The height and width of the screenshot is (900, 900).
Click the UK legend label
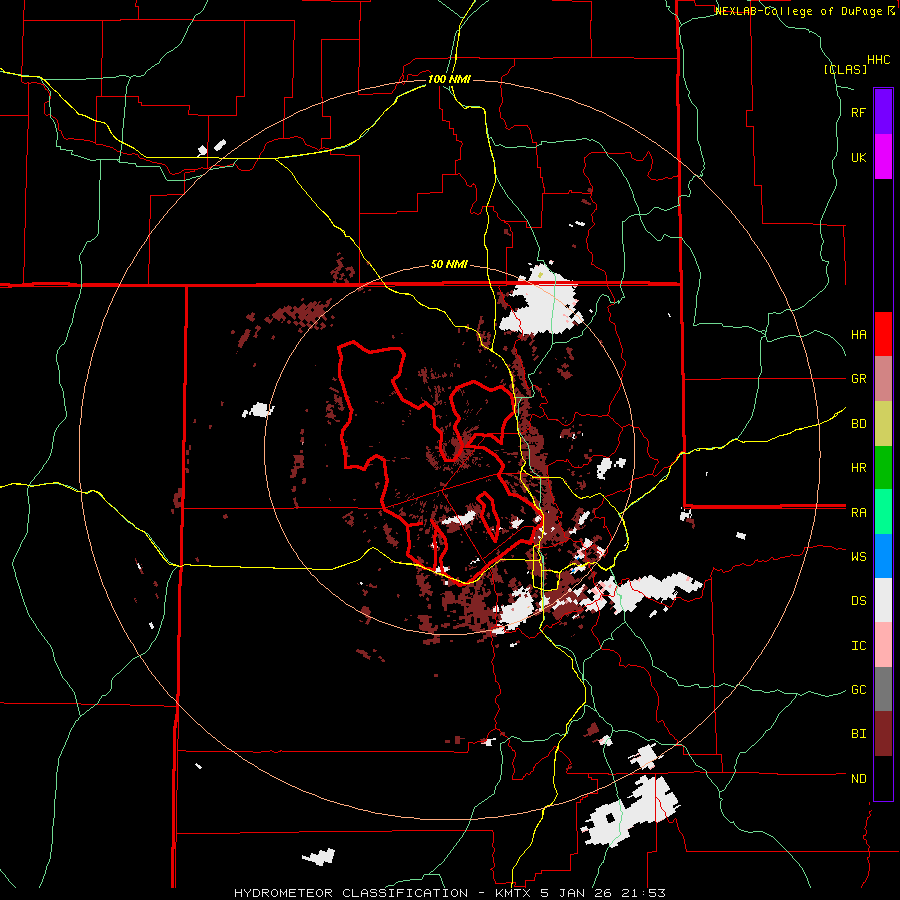pos(859,157)
